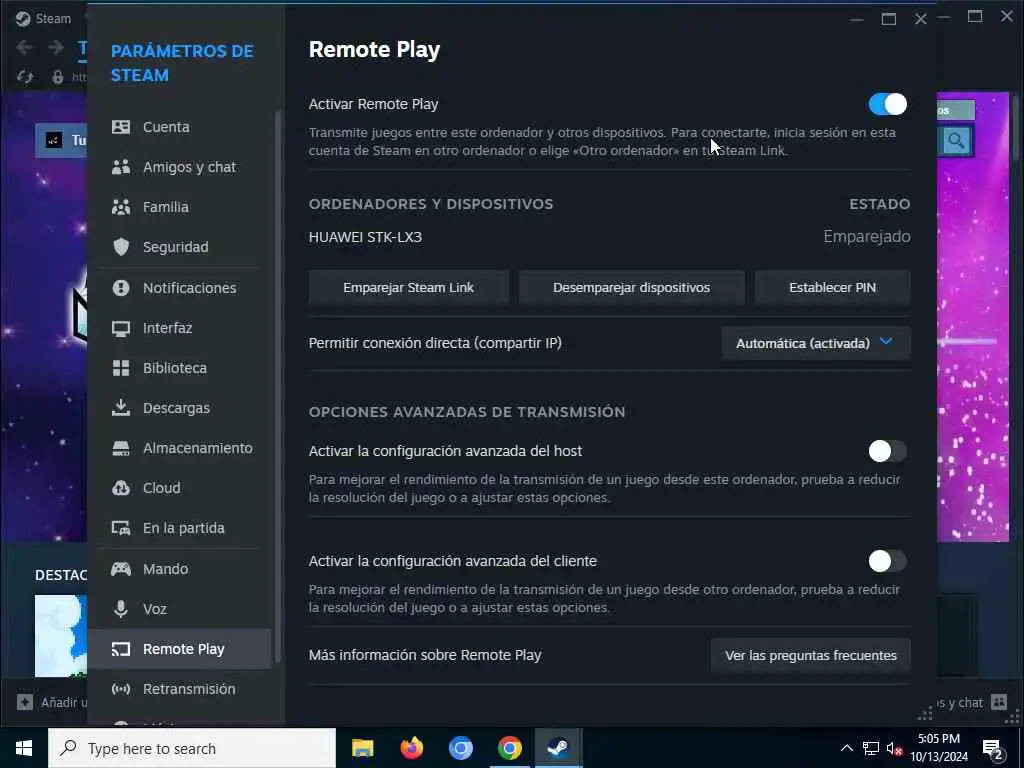Open the Windows notification center icon

(993, 750)
